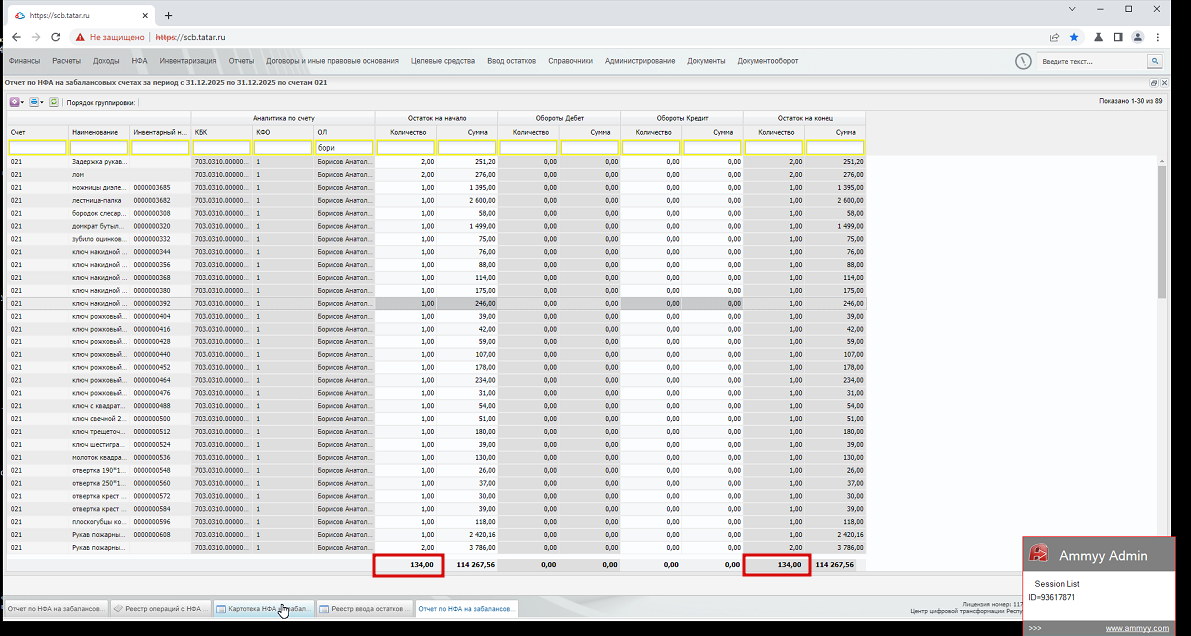Click the ОЛ filter field containing 'бори'
Screen dimensions: 1191x636
344,148
